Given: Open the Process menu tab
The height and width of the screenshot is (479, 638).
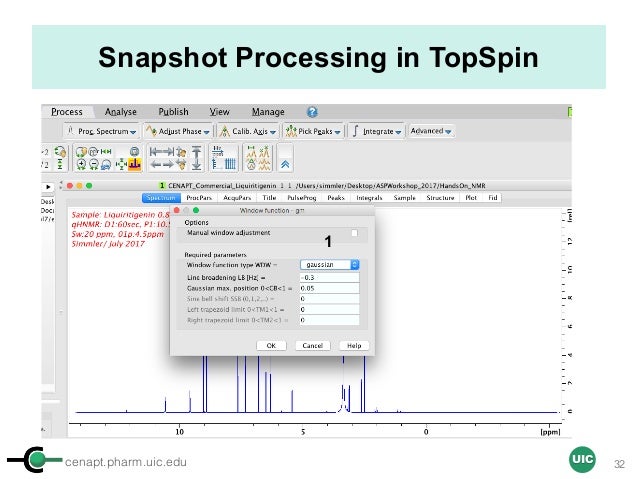Looking at the screenshot, I should 67,112.
